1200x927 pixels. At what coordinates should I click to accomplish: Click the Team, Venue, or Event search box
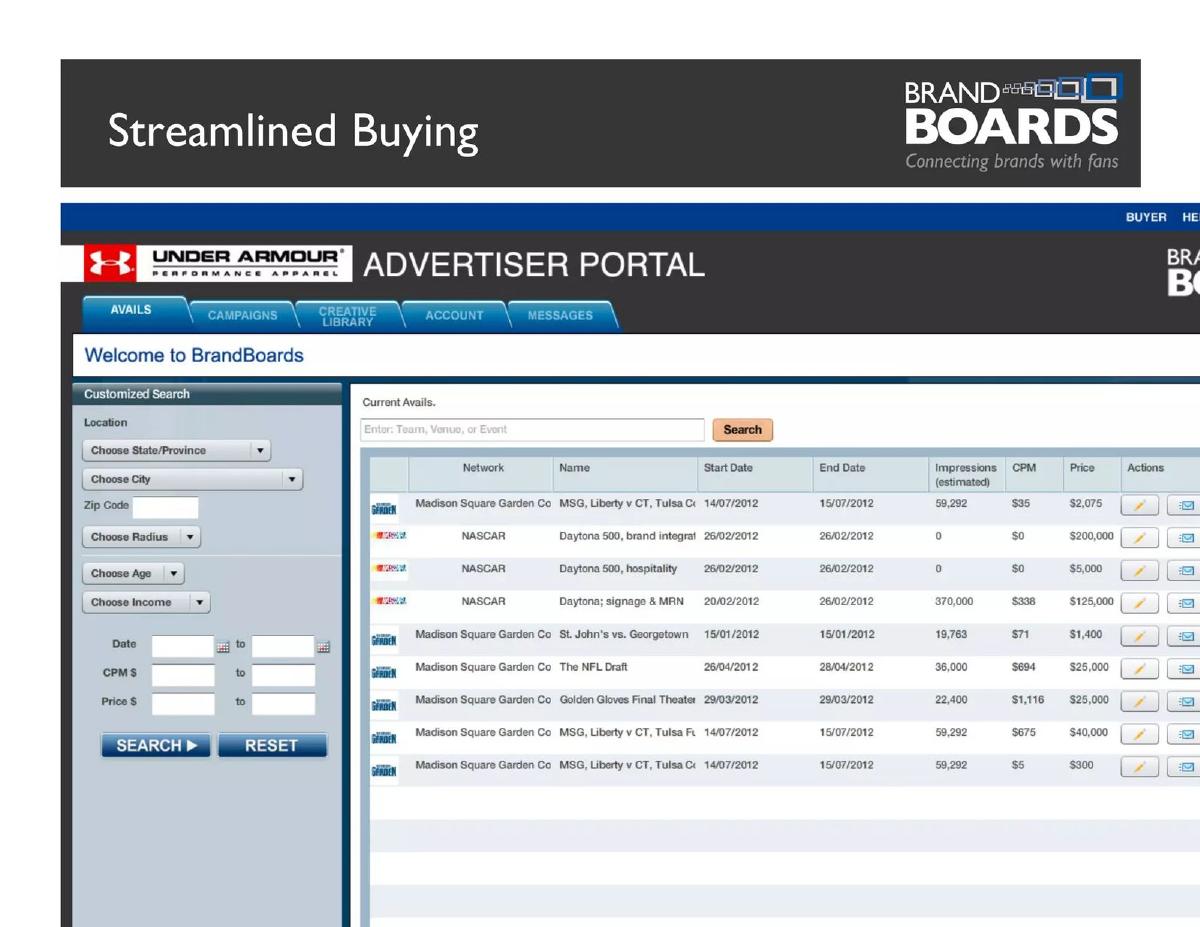(532, 430)
